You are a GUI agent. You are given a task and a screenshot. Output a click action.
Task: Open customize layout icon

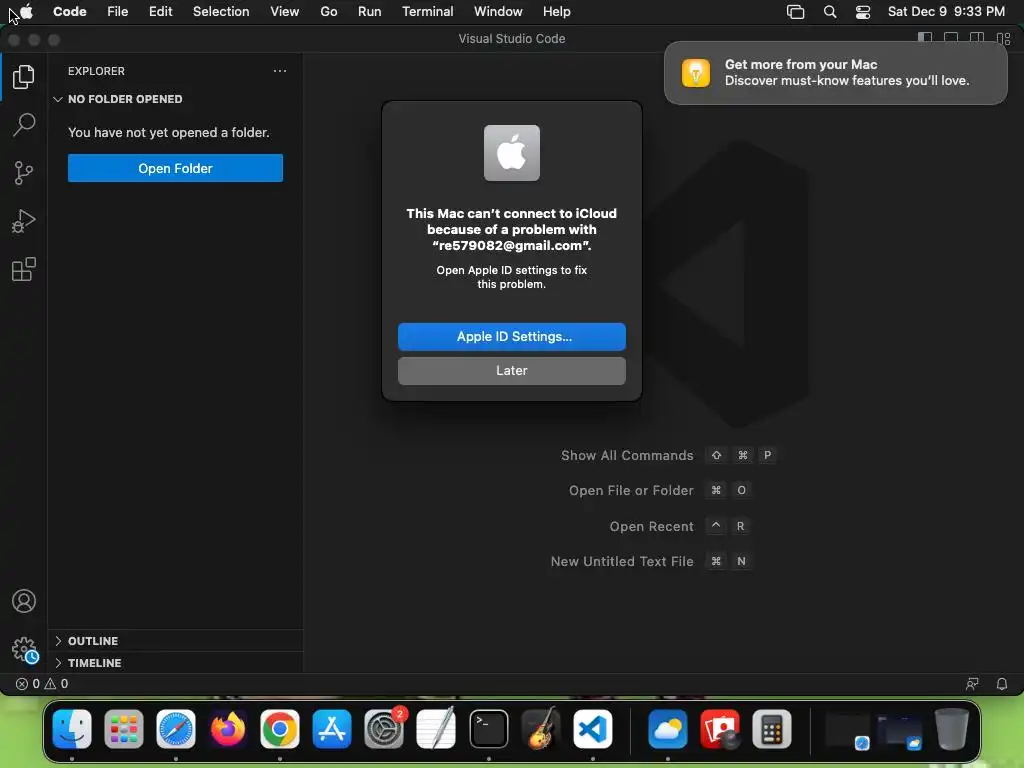click(x=1003, y=39)
